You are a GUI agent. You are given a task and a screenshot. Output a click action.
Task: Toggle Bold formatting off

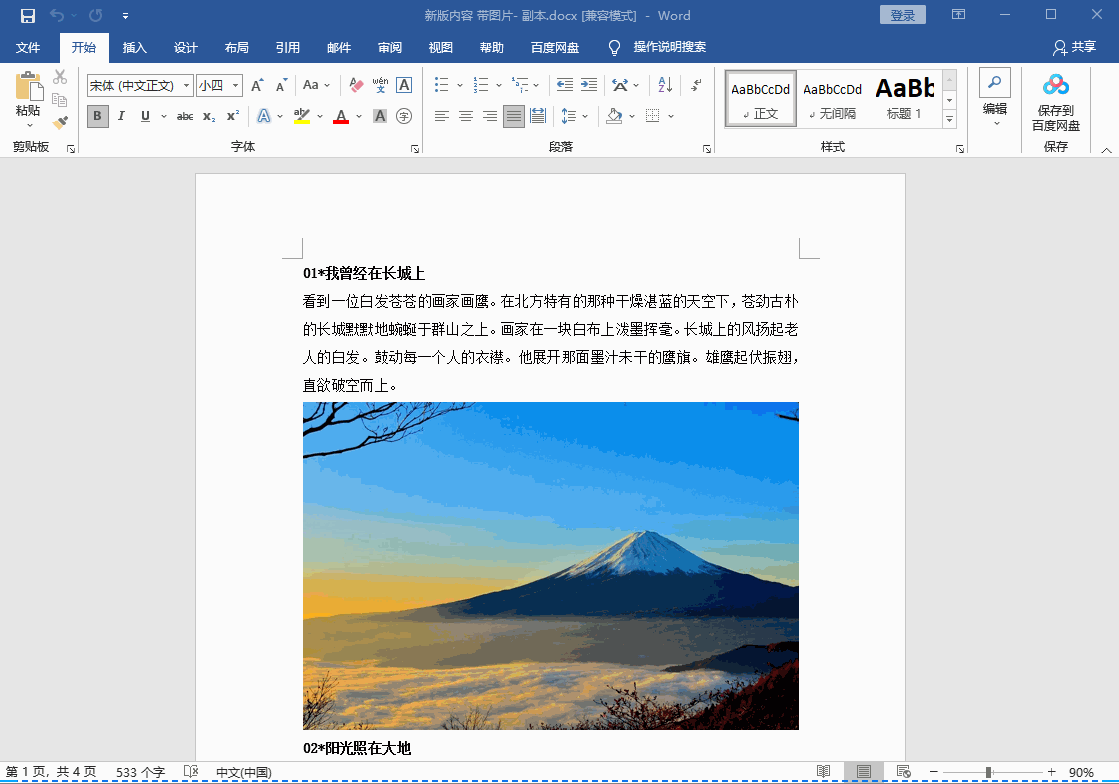[97, 116]
